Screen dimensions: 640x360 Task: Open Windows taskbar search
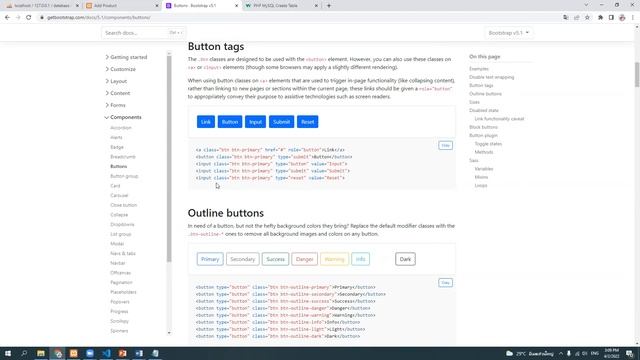click(x=24, y=353)
